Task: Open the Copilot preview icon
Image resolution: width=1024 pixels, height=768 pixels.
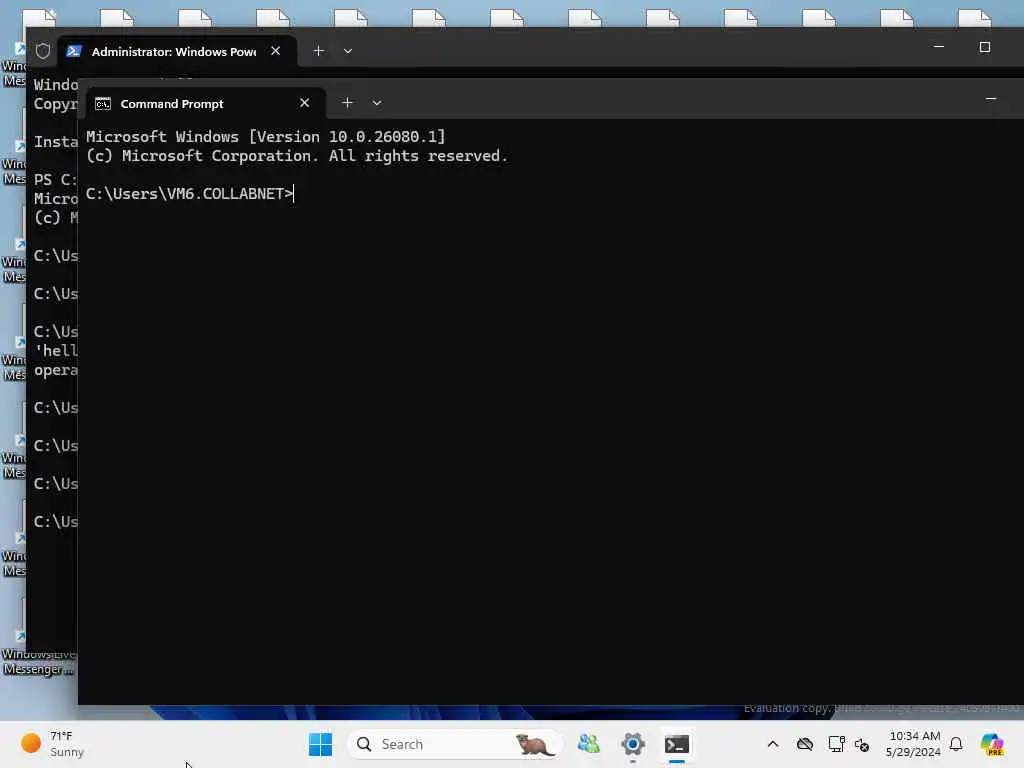Action: [992, 744]
